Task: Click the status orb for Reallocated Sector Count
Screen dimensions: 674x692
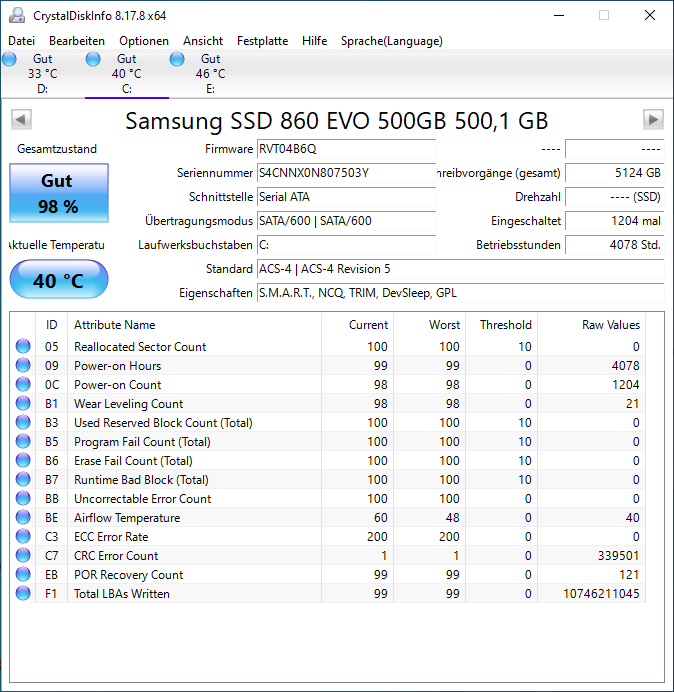Action: coord(23,346)
